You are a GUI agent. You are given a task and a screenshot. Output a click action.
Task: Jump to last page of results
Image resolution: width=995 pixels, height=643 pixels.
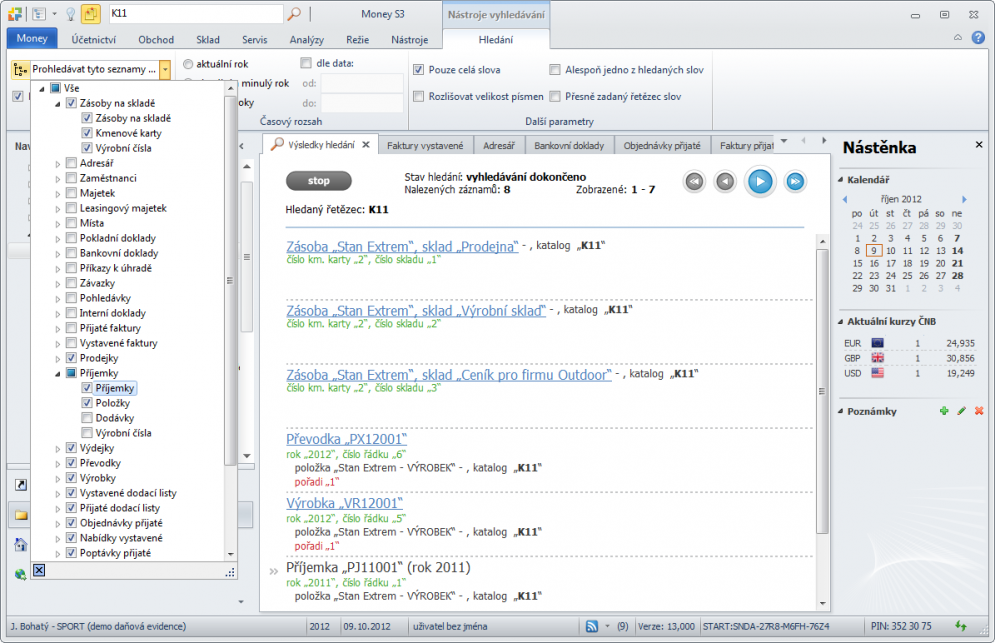tap(794, 182)
